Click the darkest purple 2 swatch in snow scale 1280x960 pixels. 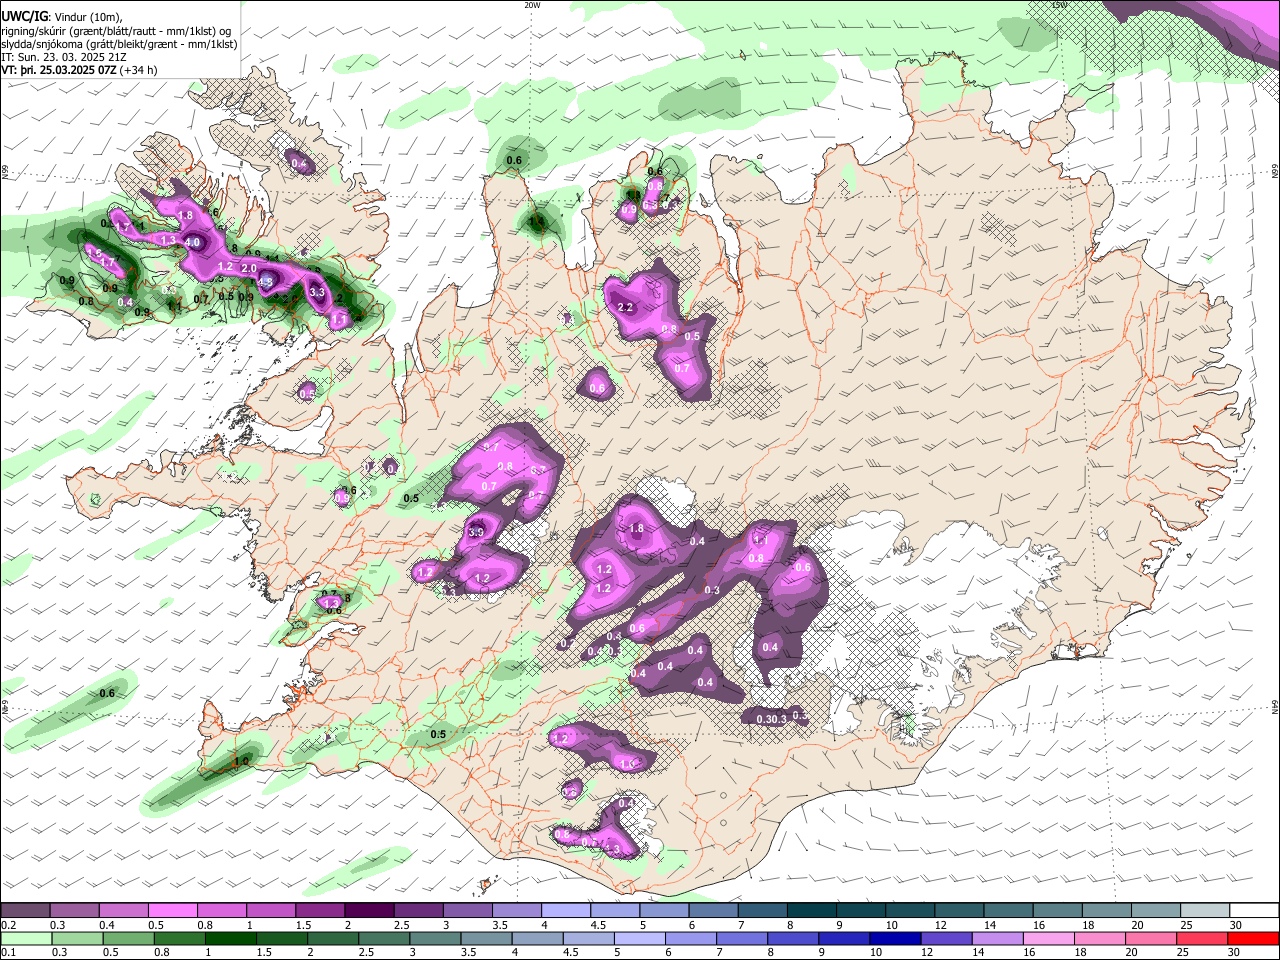click(x=368, y=911)
